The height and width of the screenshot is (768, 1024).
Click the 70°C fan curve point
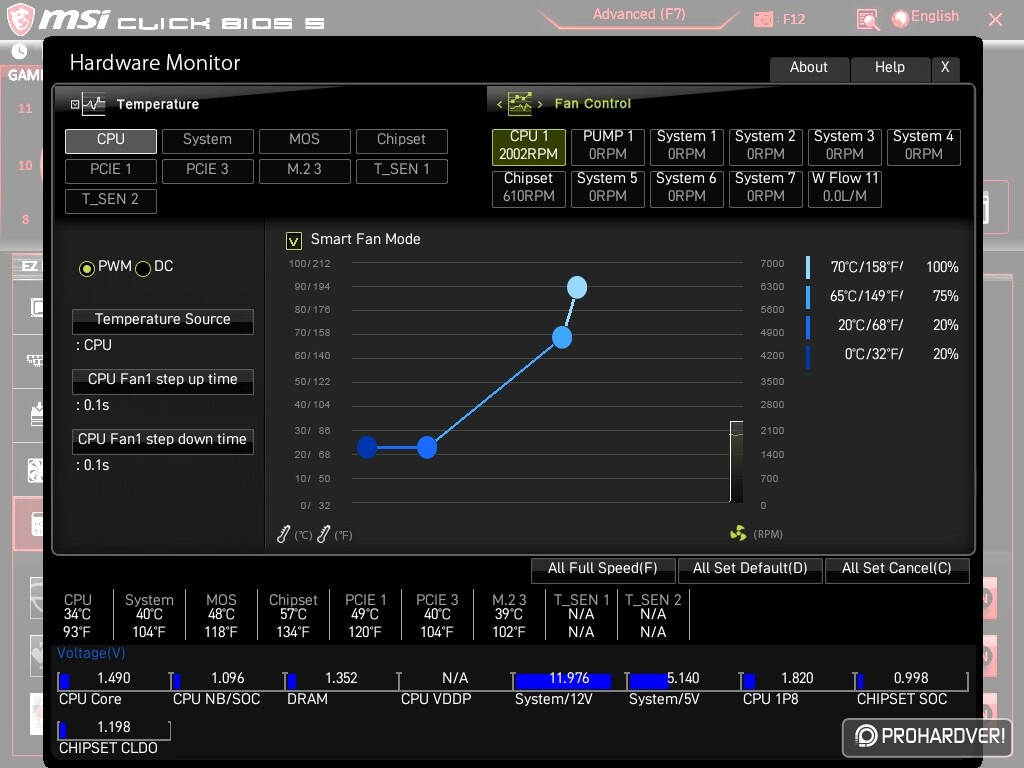tap(577, 287)
